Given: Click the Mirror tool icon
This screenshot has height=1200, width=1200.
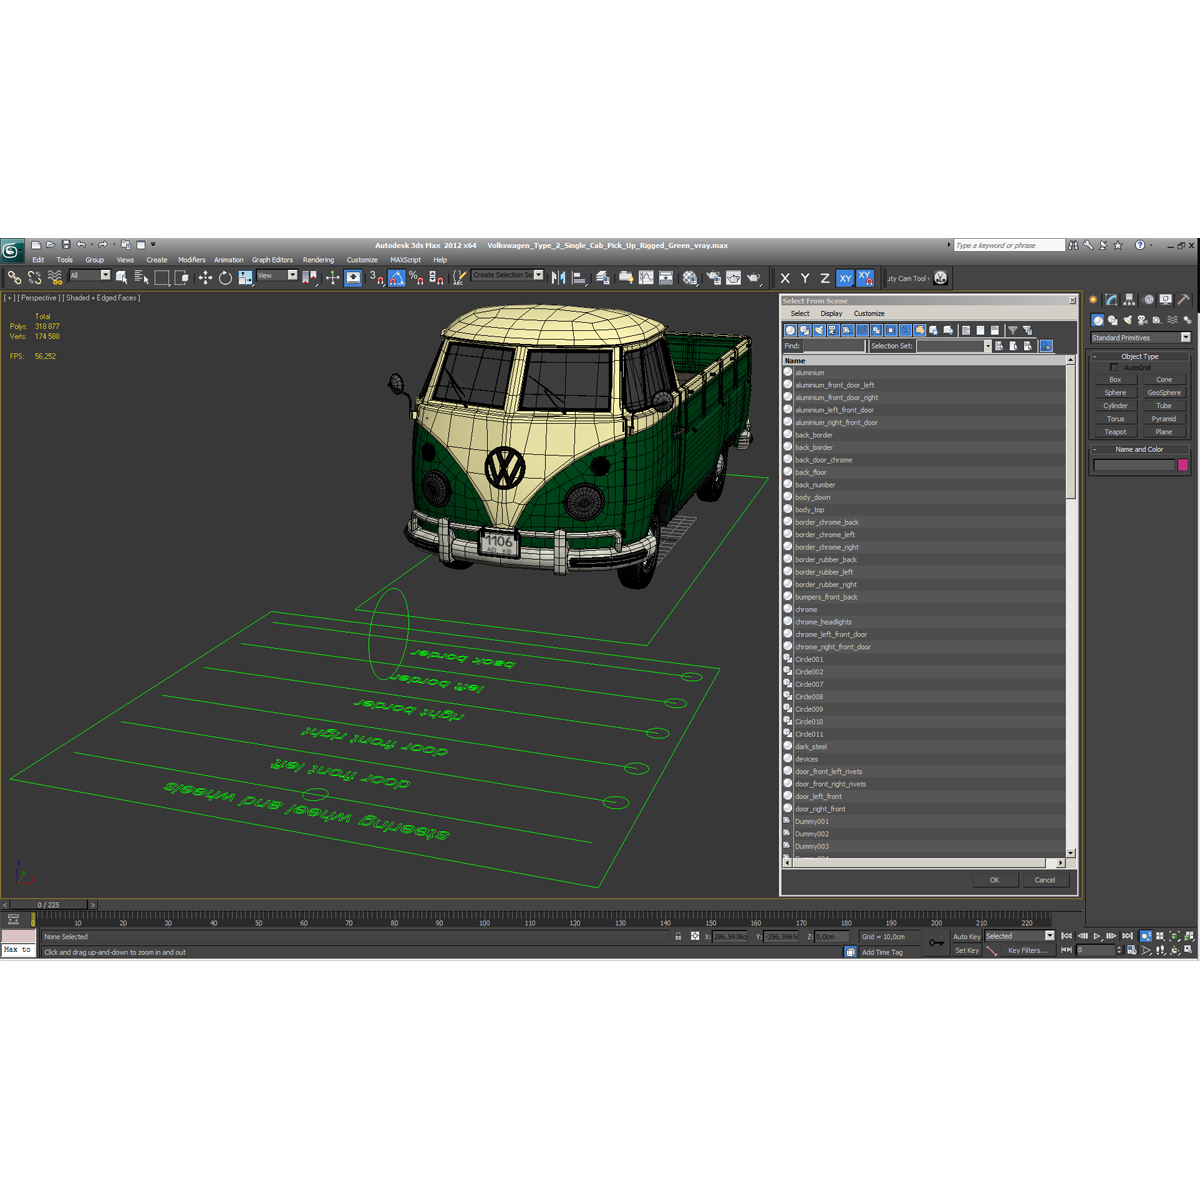Looking at the screenshot, I should point(558,277).
